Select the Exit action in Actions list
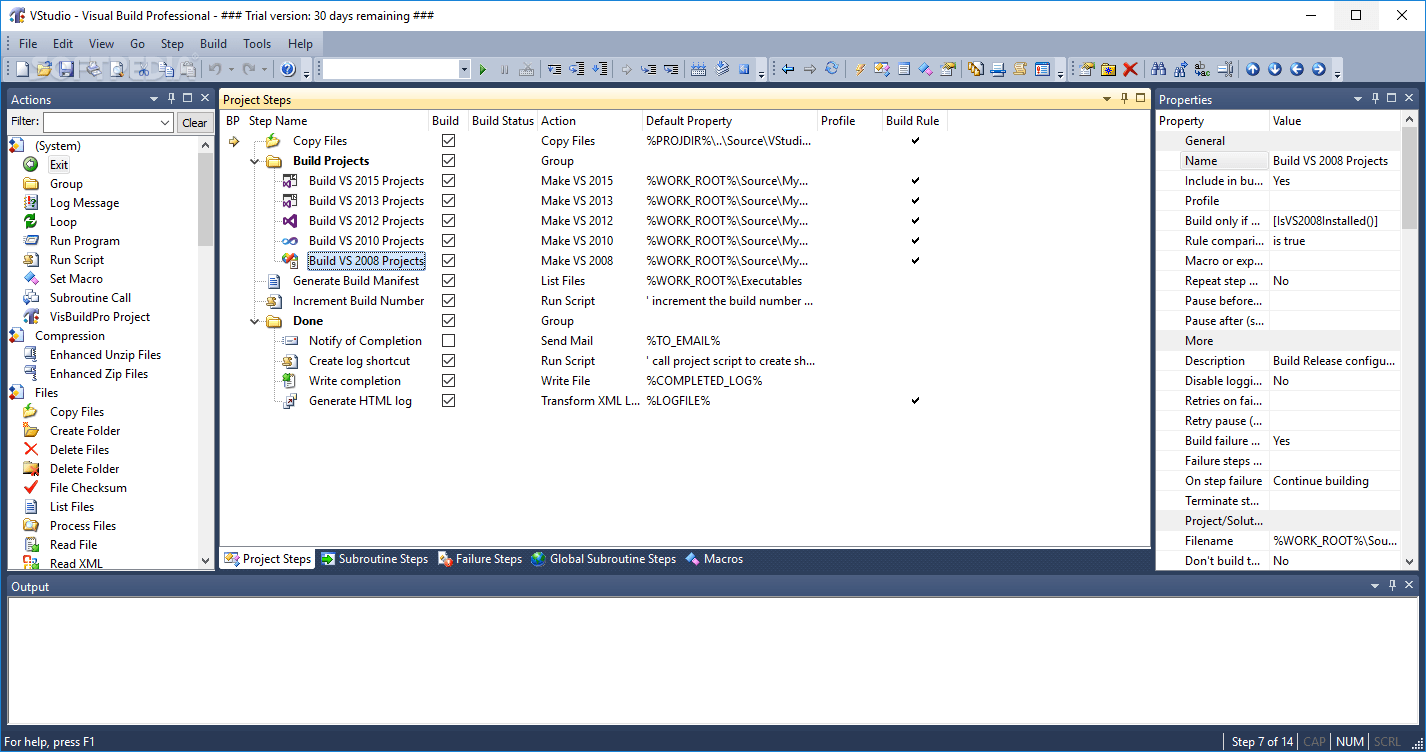Screen dimensions: 1426x752 pos(59,165)
